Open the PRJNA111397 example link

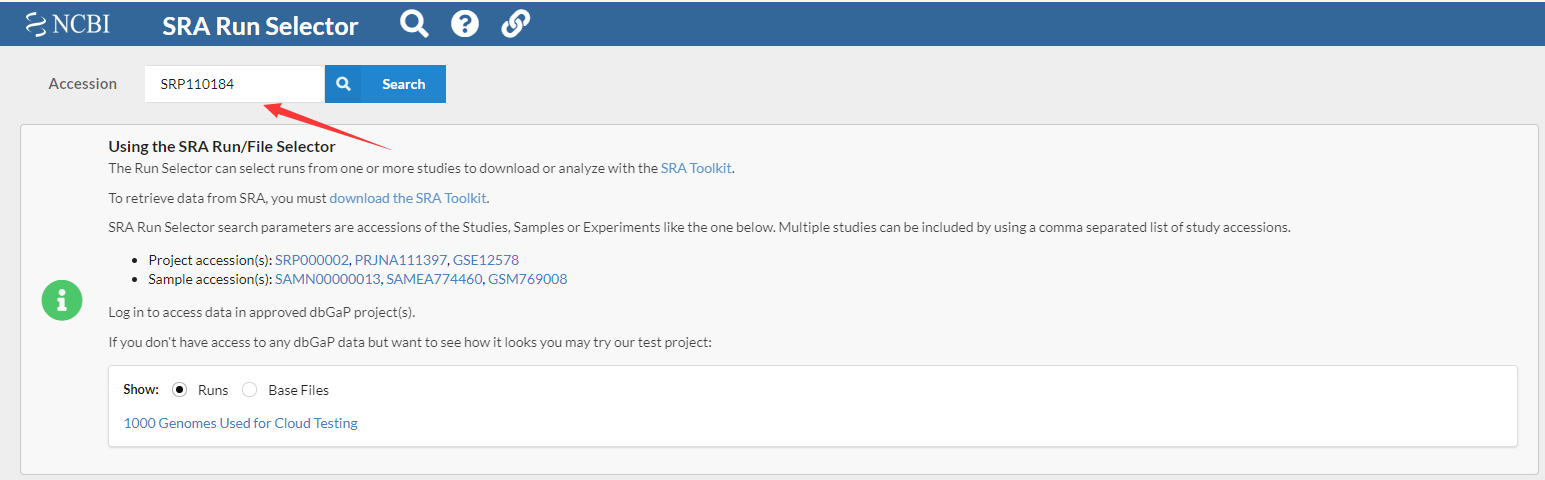(401, 260)
